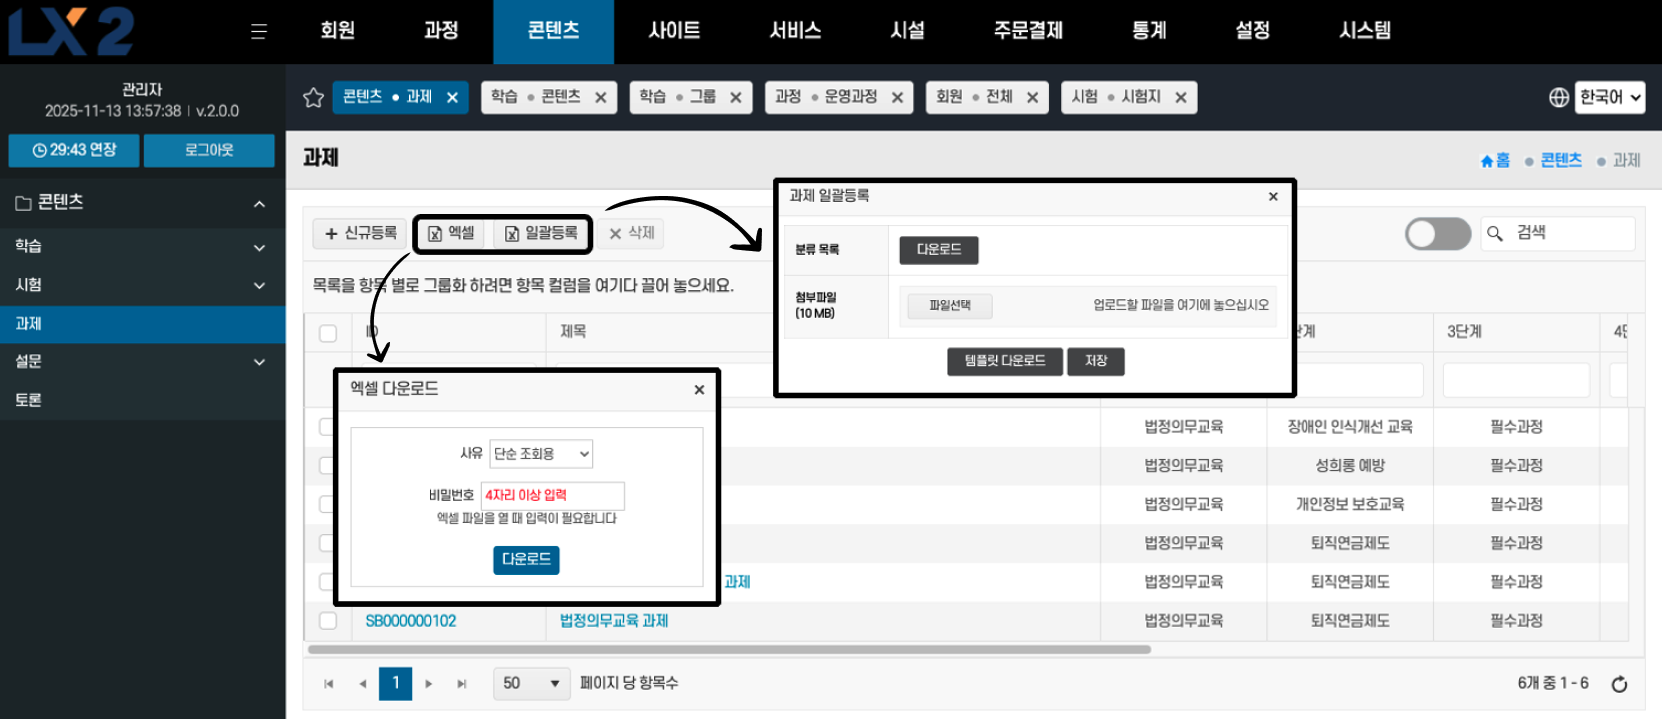Close the 엑셀 다운로드 popup
This screenshot has width=1662, height=719.
pos(699,390)
